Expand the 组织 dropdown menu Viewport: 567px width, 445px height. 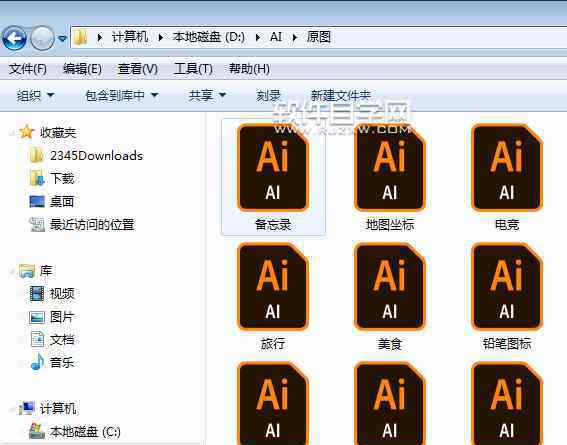point(35,95)
